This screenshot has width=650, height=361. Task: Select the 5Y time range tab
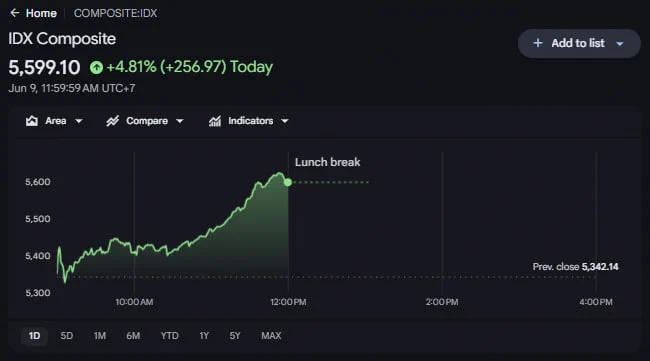[x=235, y=336]
